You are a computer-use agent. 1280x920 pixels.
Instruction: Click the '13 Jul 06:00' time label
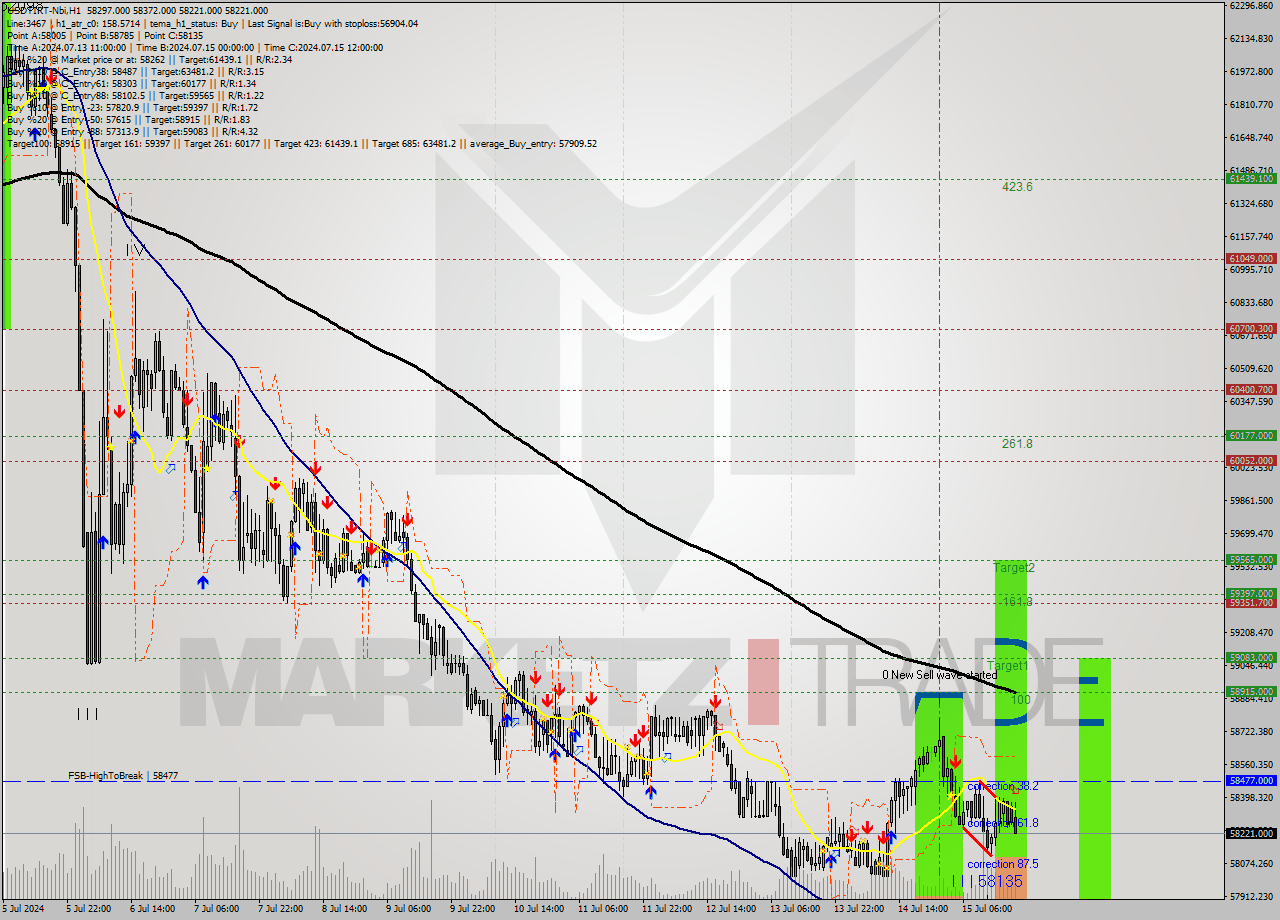click(795, 909)
